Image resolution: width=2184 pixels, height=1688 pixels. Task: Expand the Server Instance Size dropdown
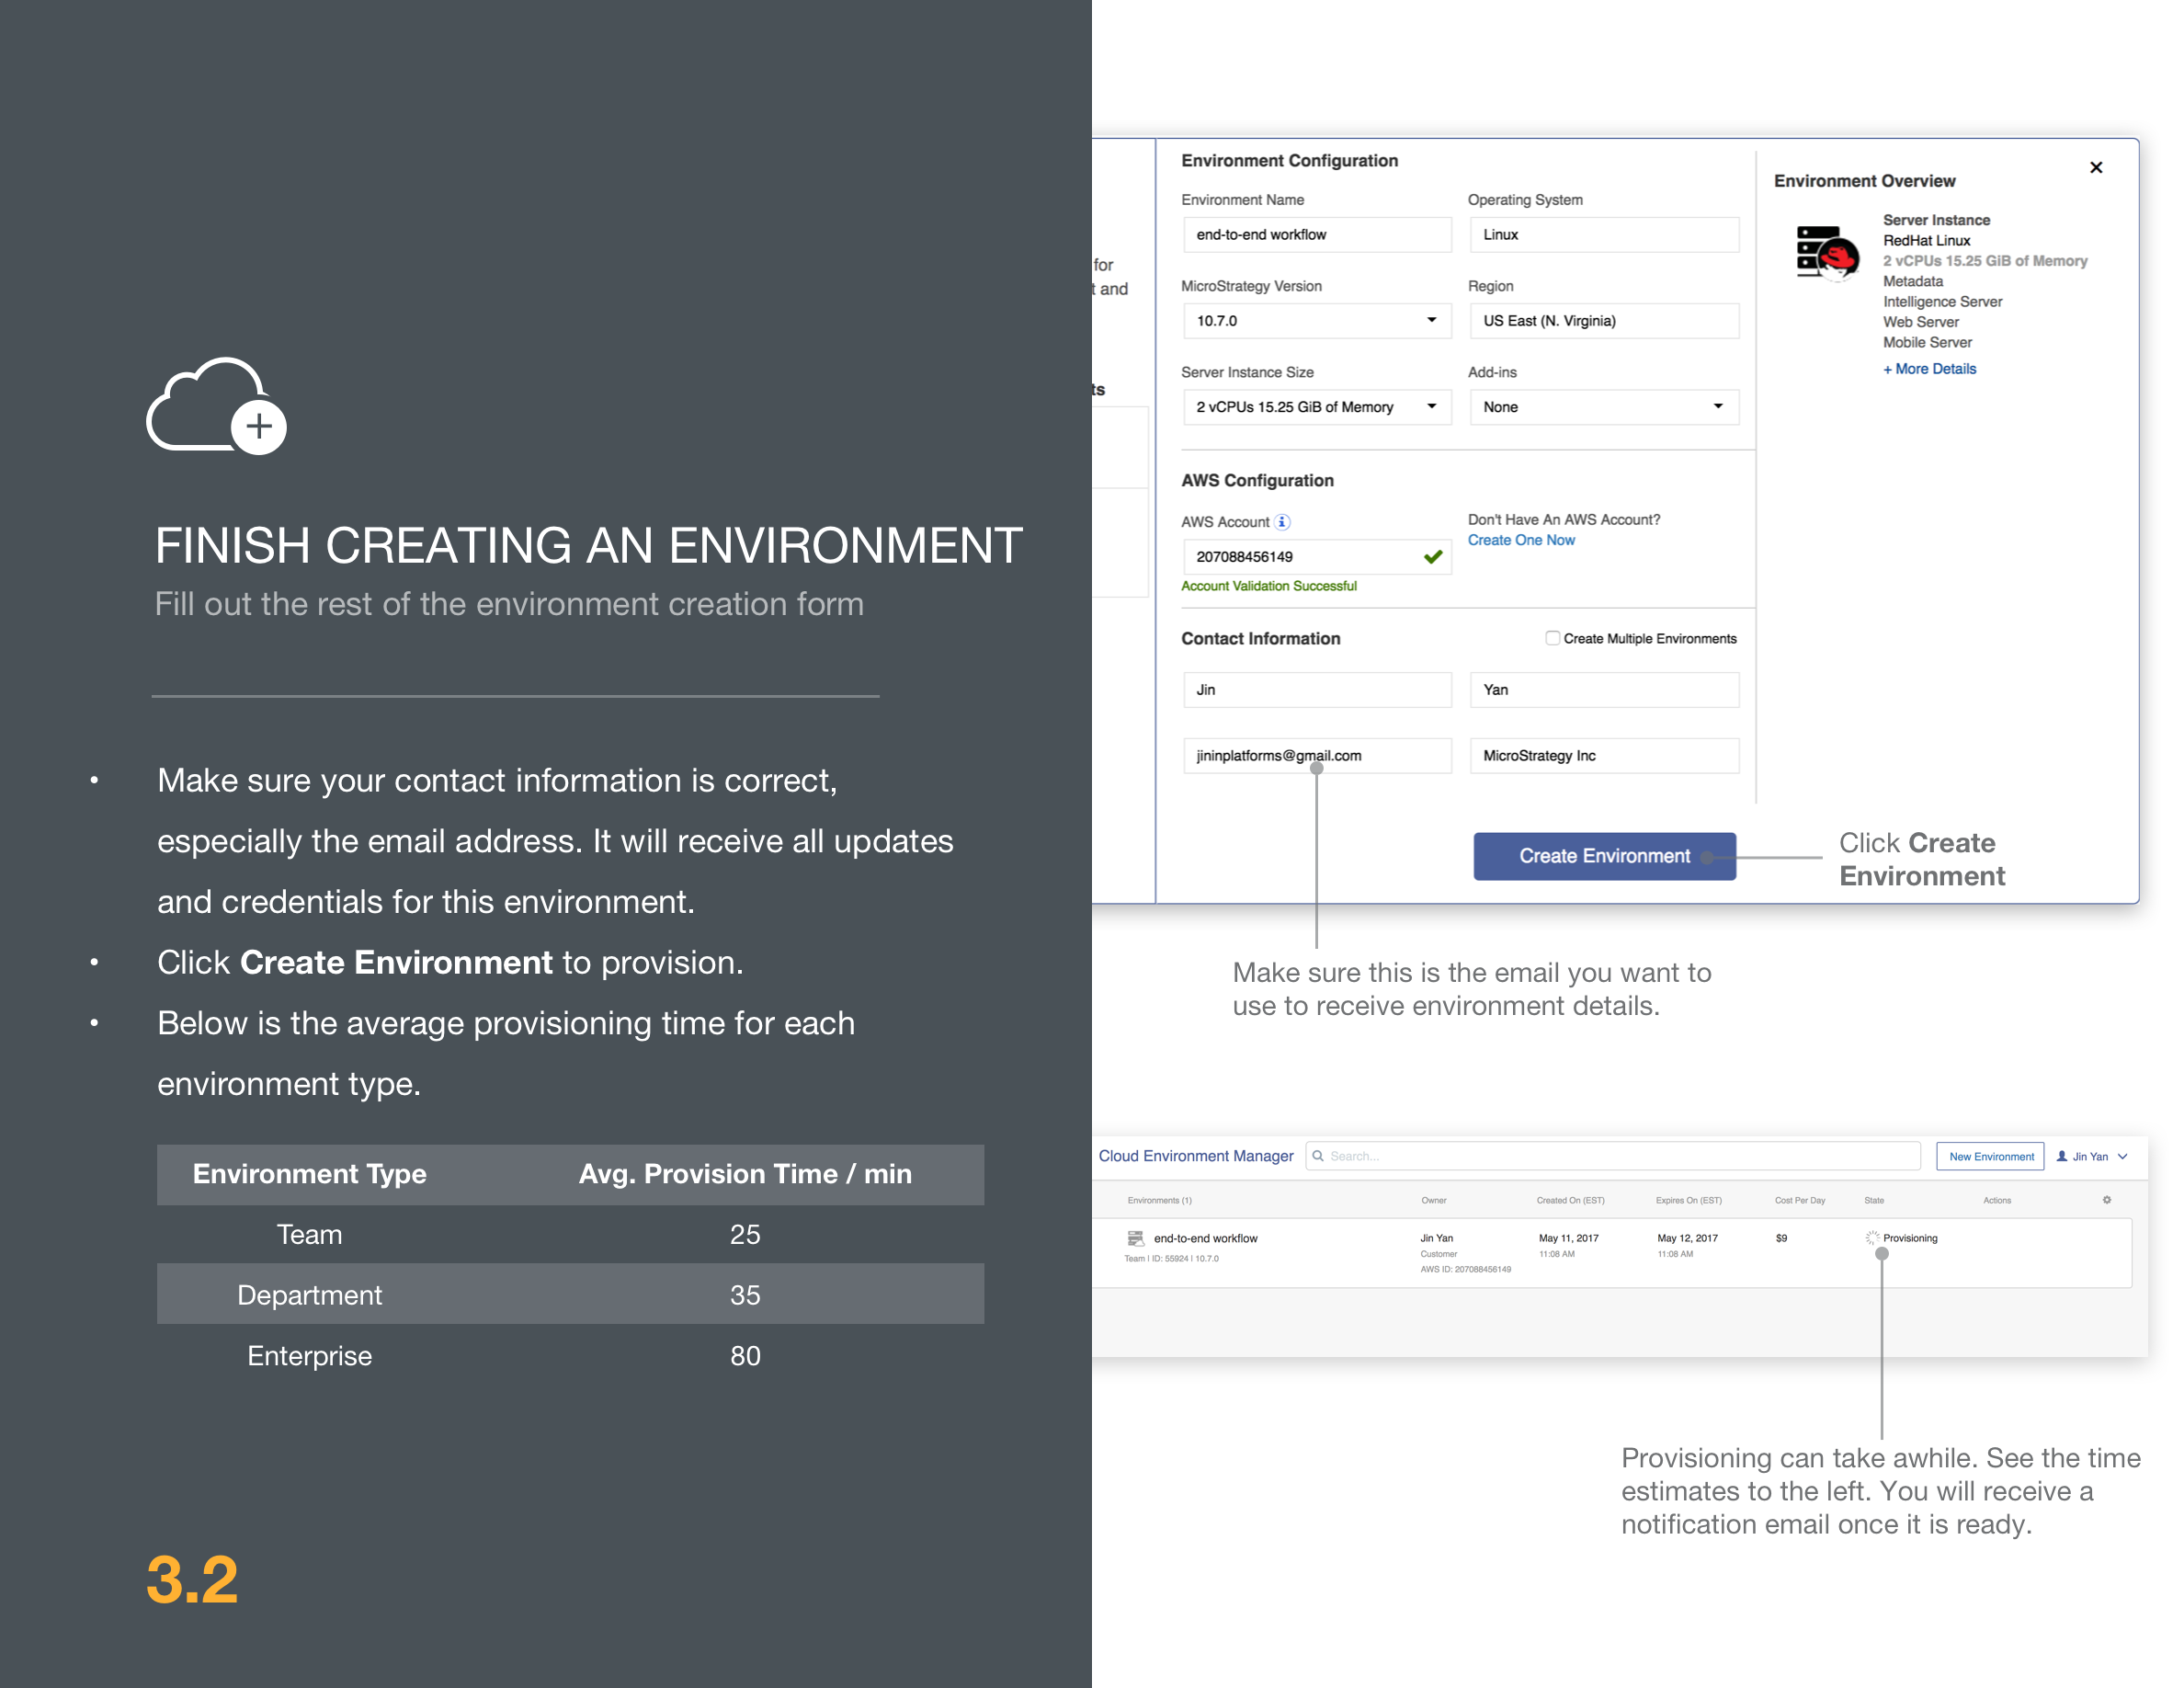pos(1432,406)
